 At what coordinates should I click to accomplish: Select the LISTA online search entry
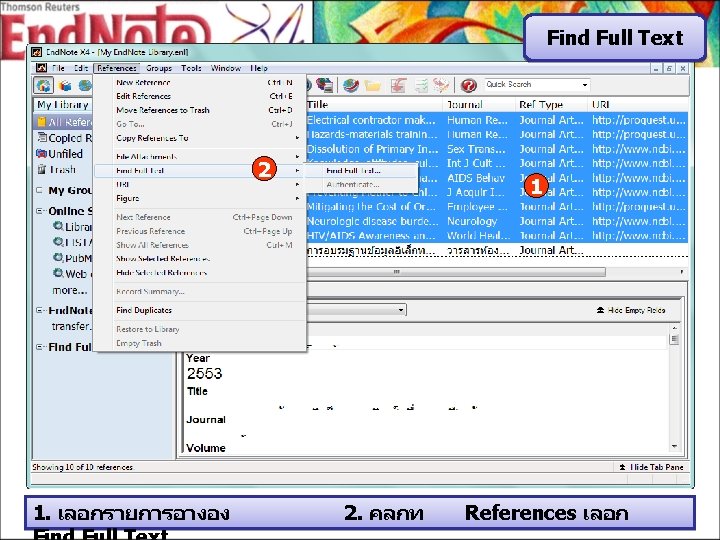(x=73, y=242)
